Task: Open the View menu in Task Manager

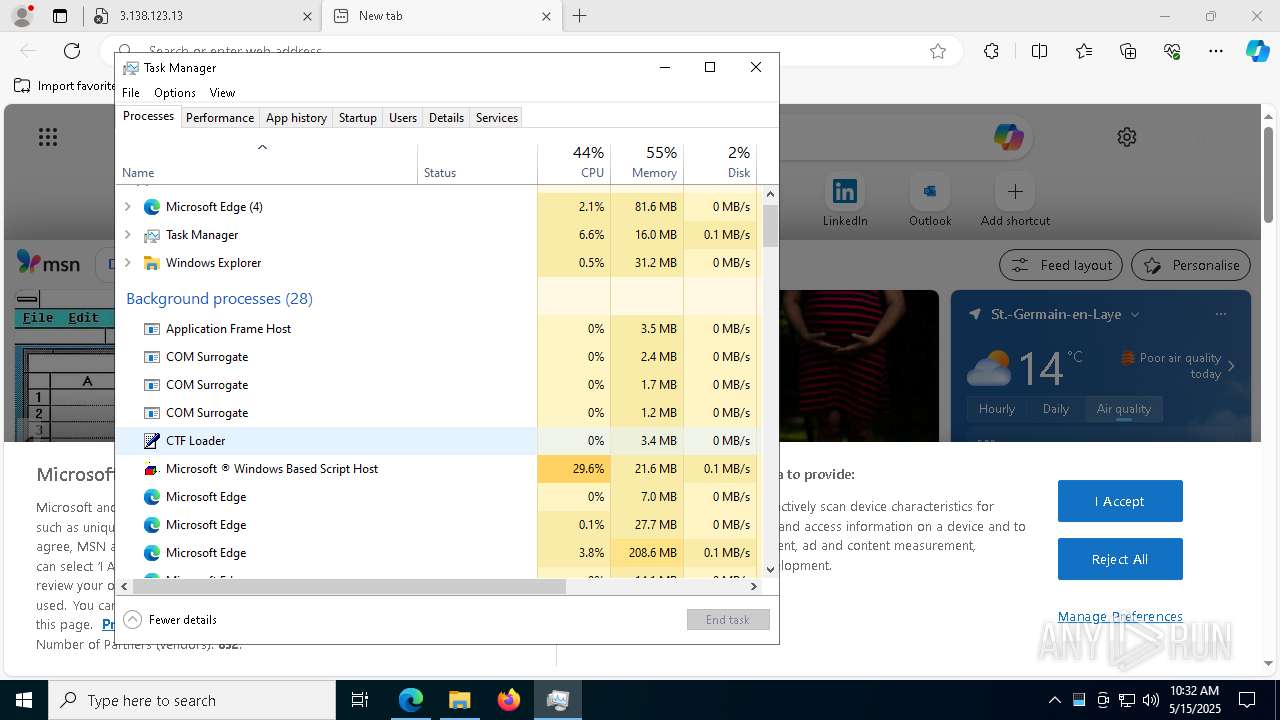Action: point(222,93)
